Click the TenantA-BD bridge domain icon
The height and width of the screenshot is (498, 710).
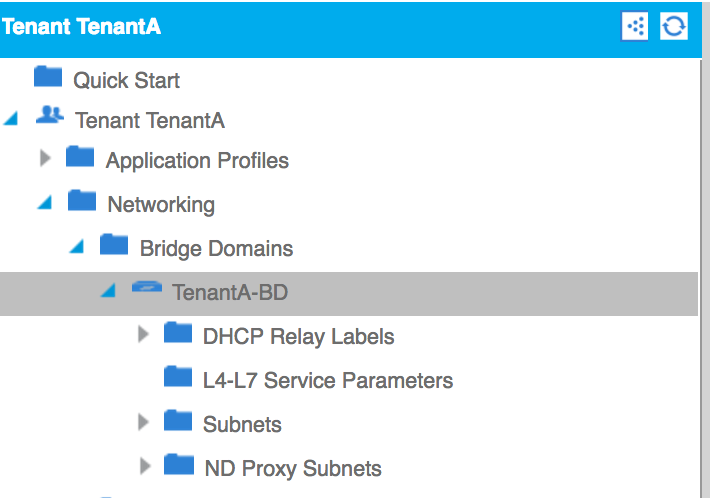[147, 289]
